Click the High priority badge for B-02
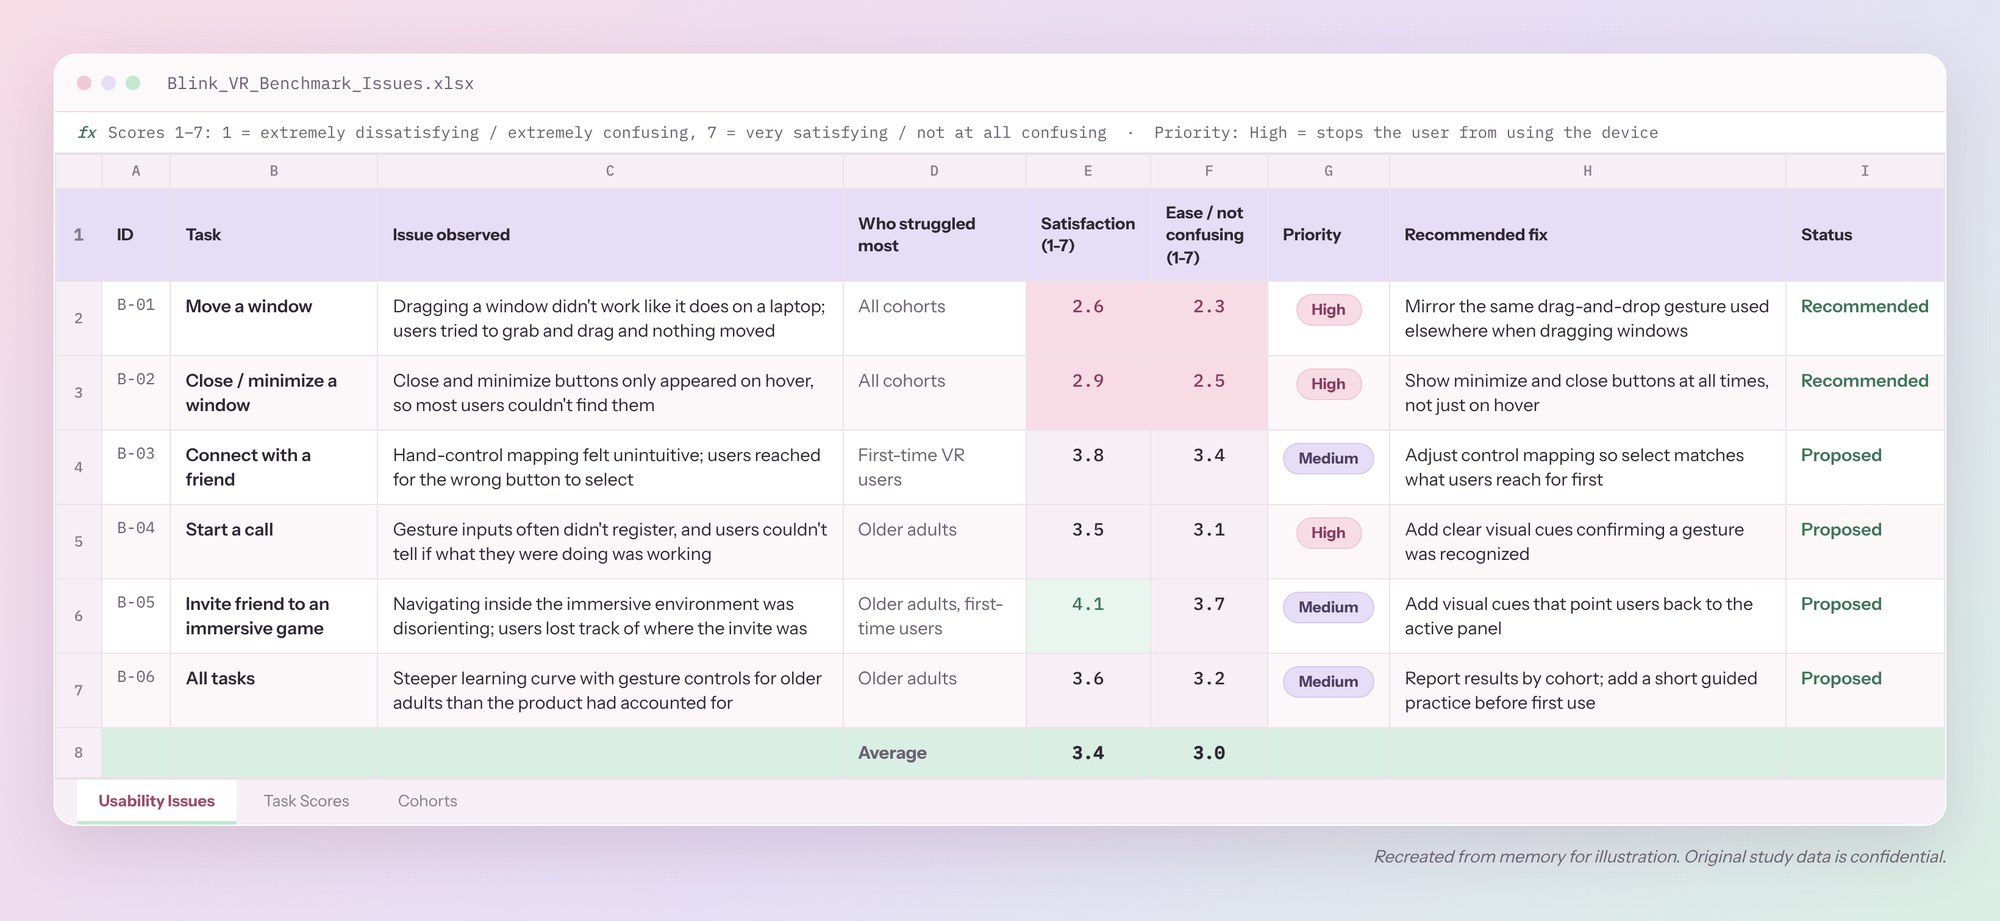 tap(1328, 384)
